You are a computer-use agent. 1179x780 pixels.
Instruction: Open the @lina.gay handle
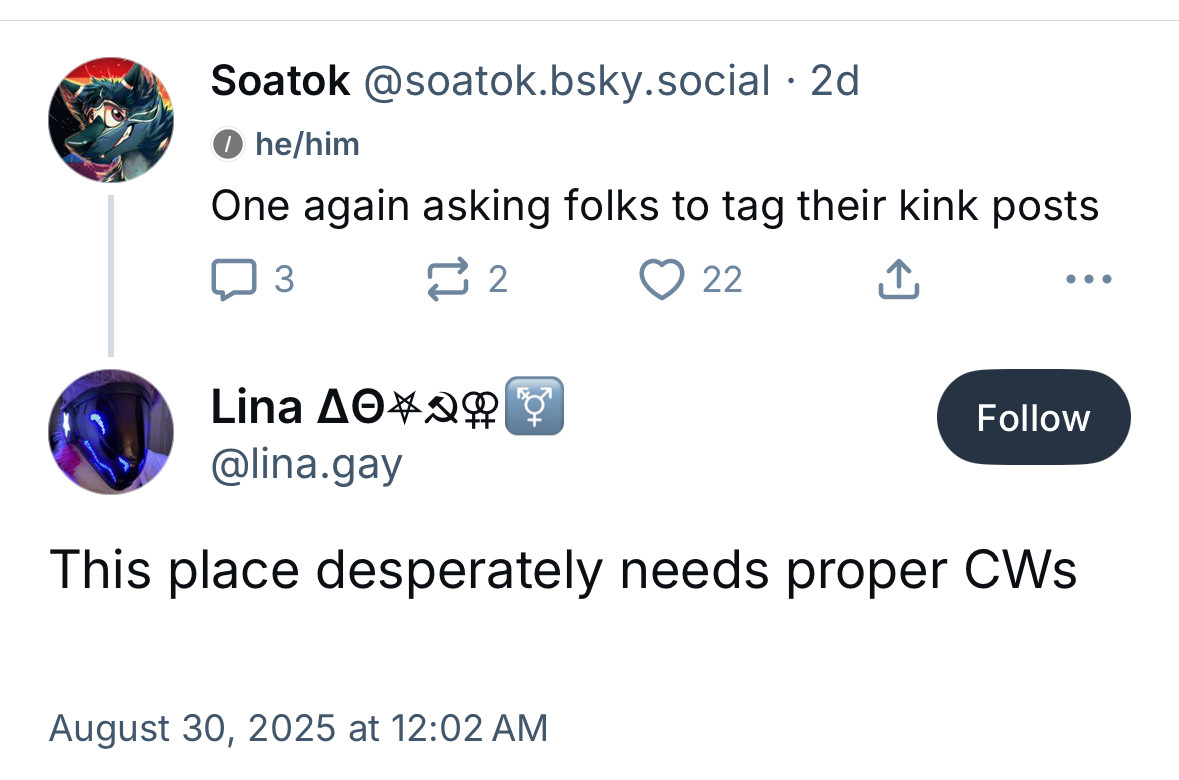click(306, 465)
